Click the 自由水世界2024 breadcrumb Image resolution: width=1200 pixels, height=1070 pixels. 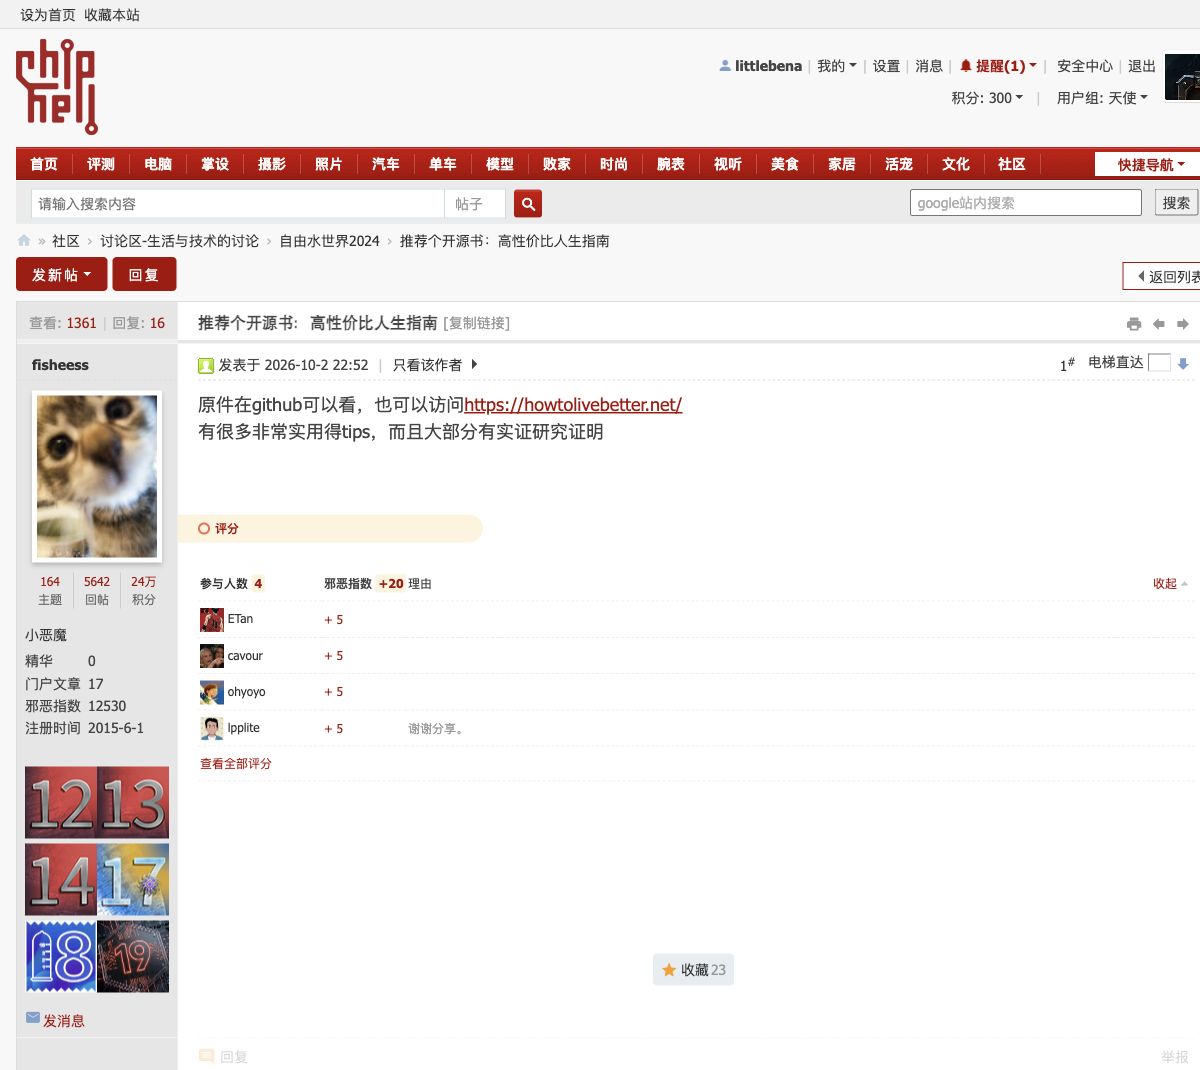329,241
